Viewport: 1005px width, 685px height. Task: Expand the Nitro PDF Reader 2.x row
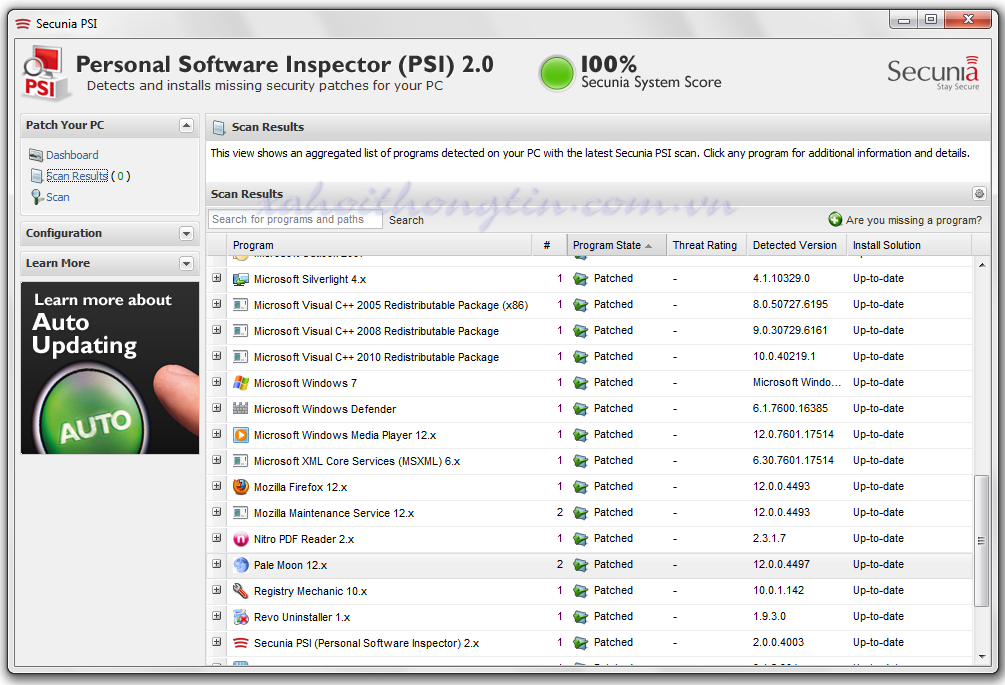(217, 538)
